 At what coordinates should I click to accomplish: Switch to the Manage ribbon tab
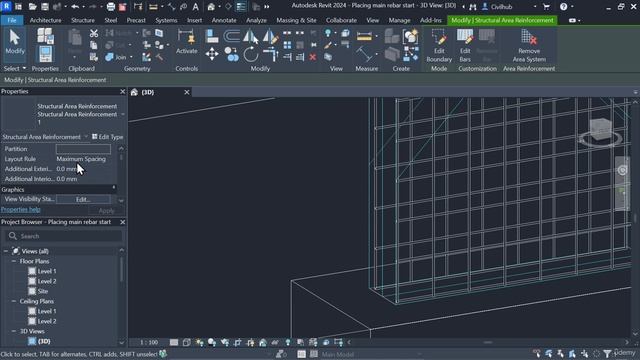(399, 20)
